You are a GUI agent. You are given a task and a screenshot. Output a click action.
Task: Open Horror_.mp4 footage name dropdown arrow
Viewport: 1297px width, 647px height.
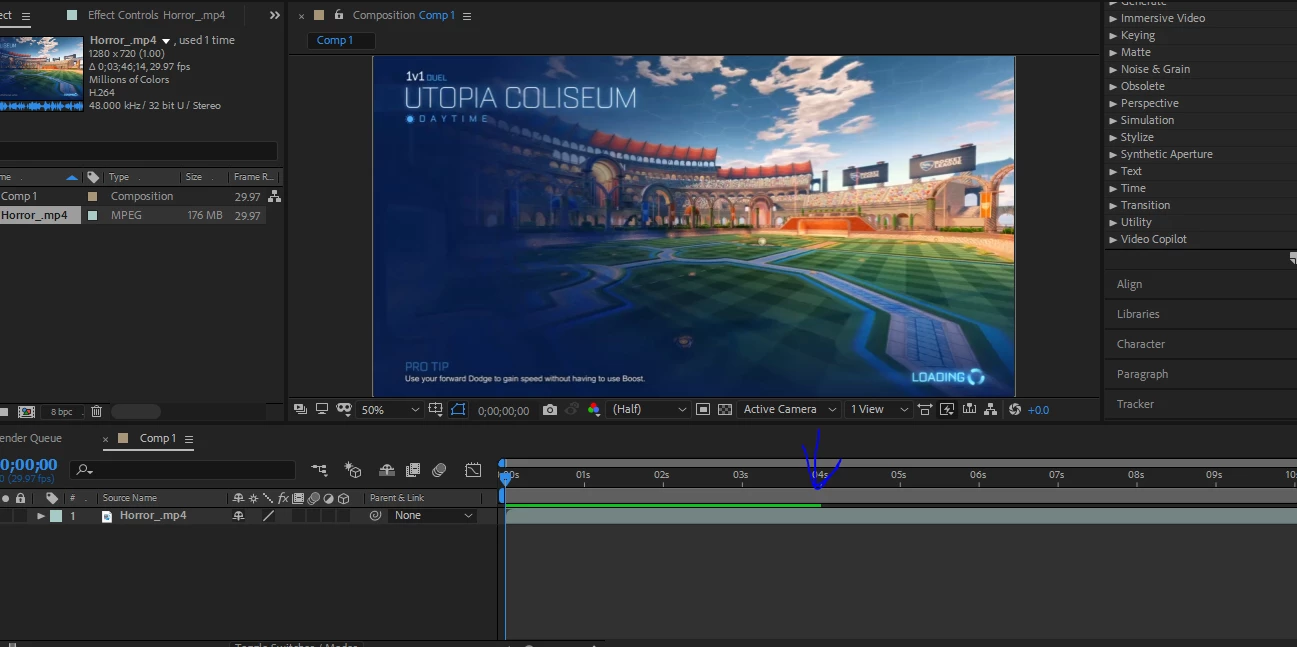(167, 41)
